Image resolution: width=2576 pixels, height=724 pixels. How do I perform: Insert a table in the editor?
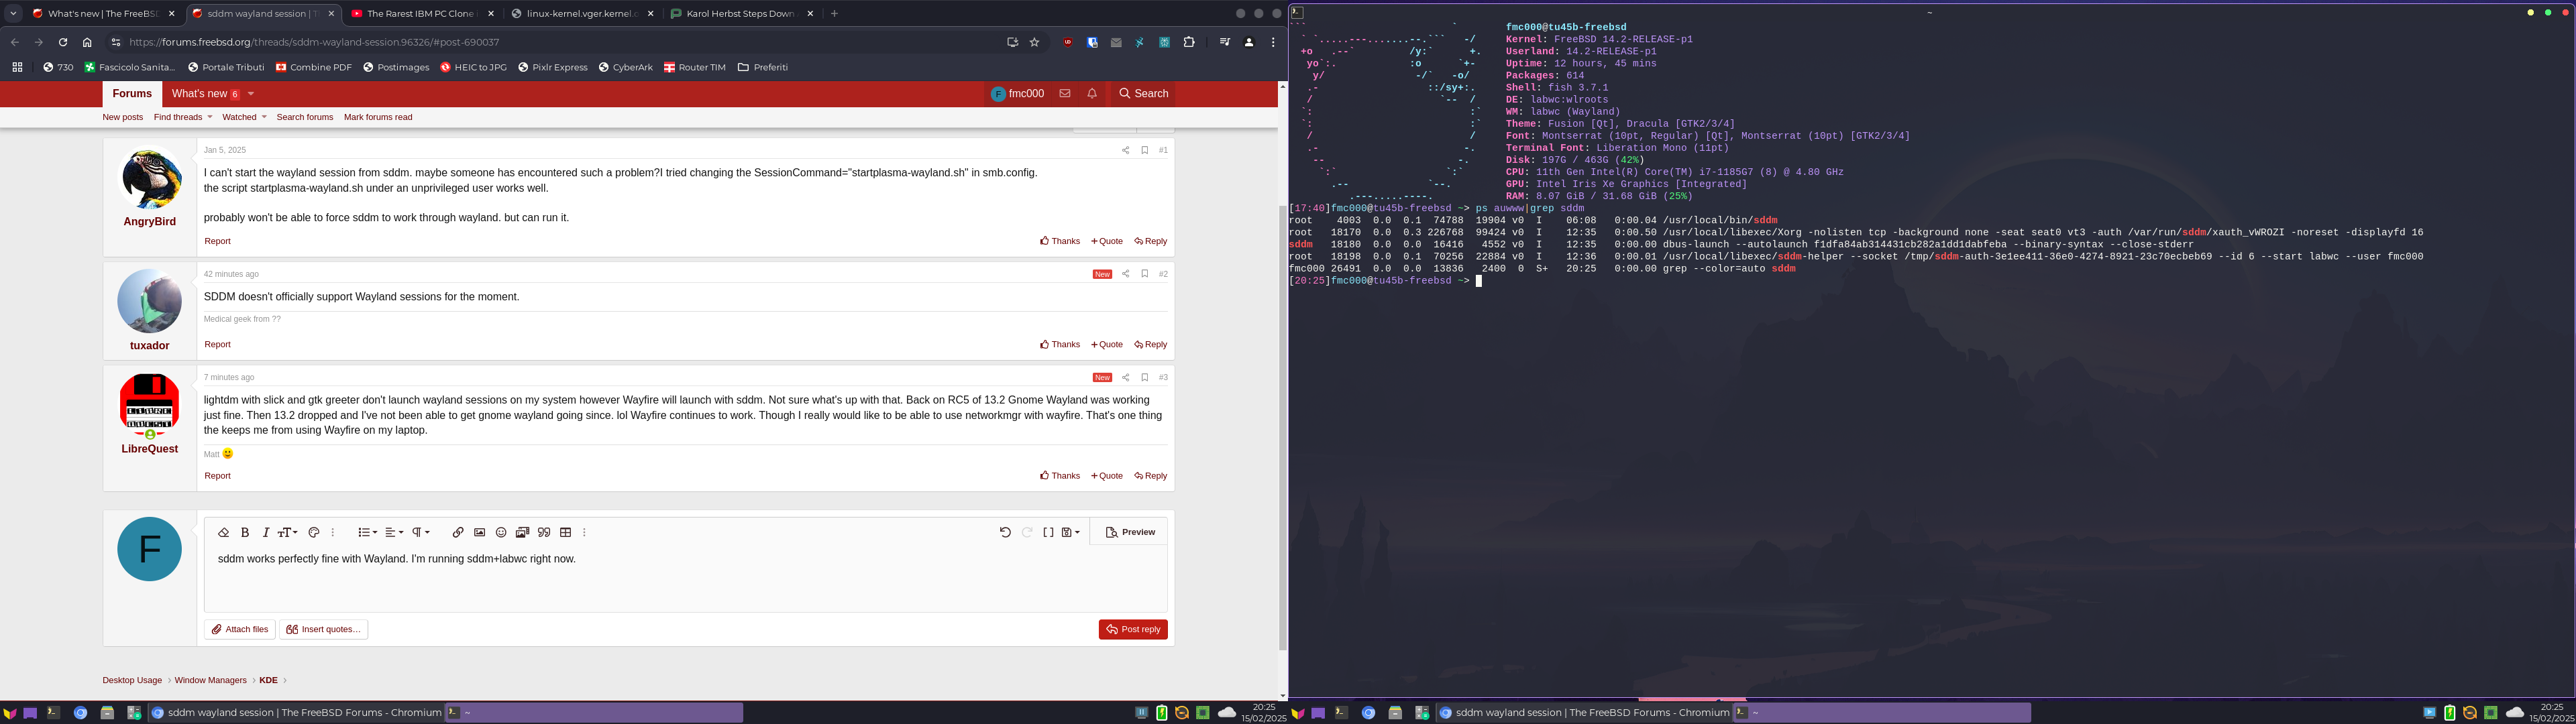tap(565, 533)
